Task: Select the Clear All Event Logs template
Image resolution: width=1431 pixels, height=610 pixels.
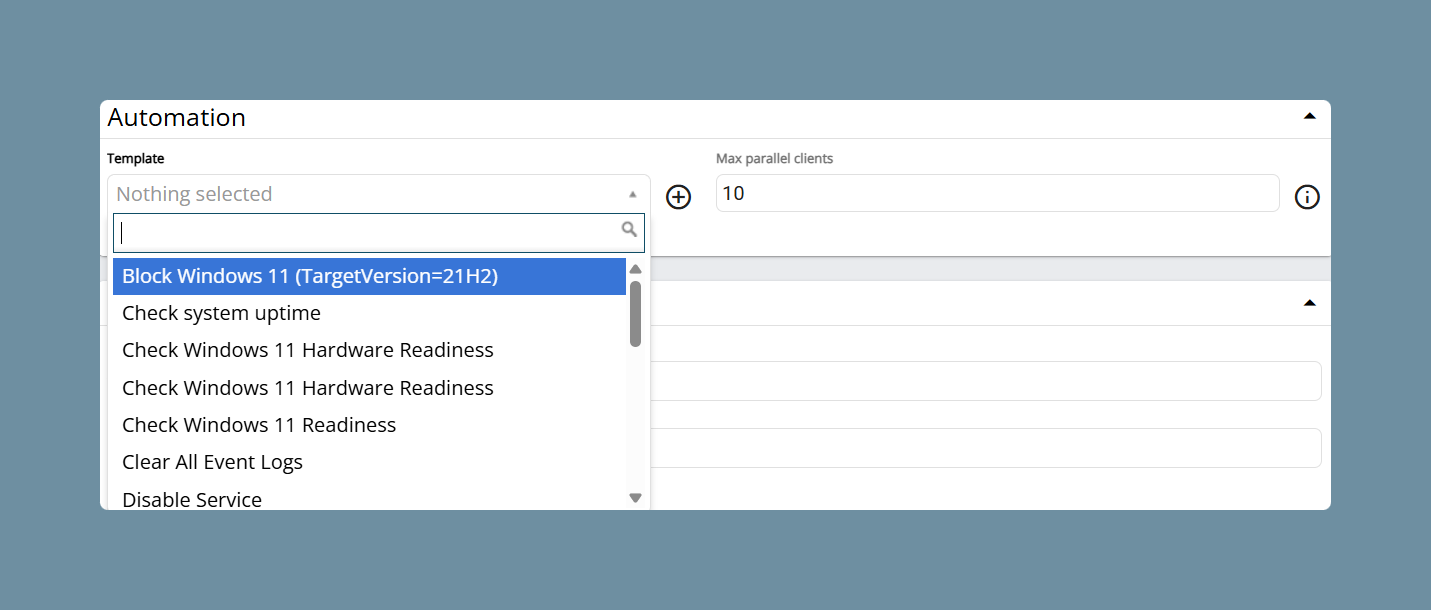Action: [x=369, y=462]
